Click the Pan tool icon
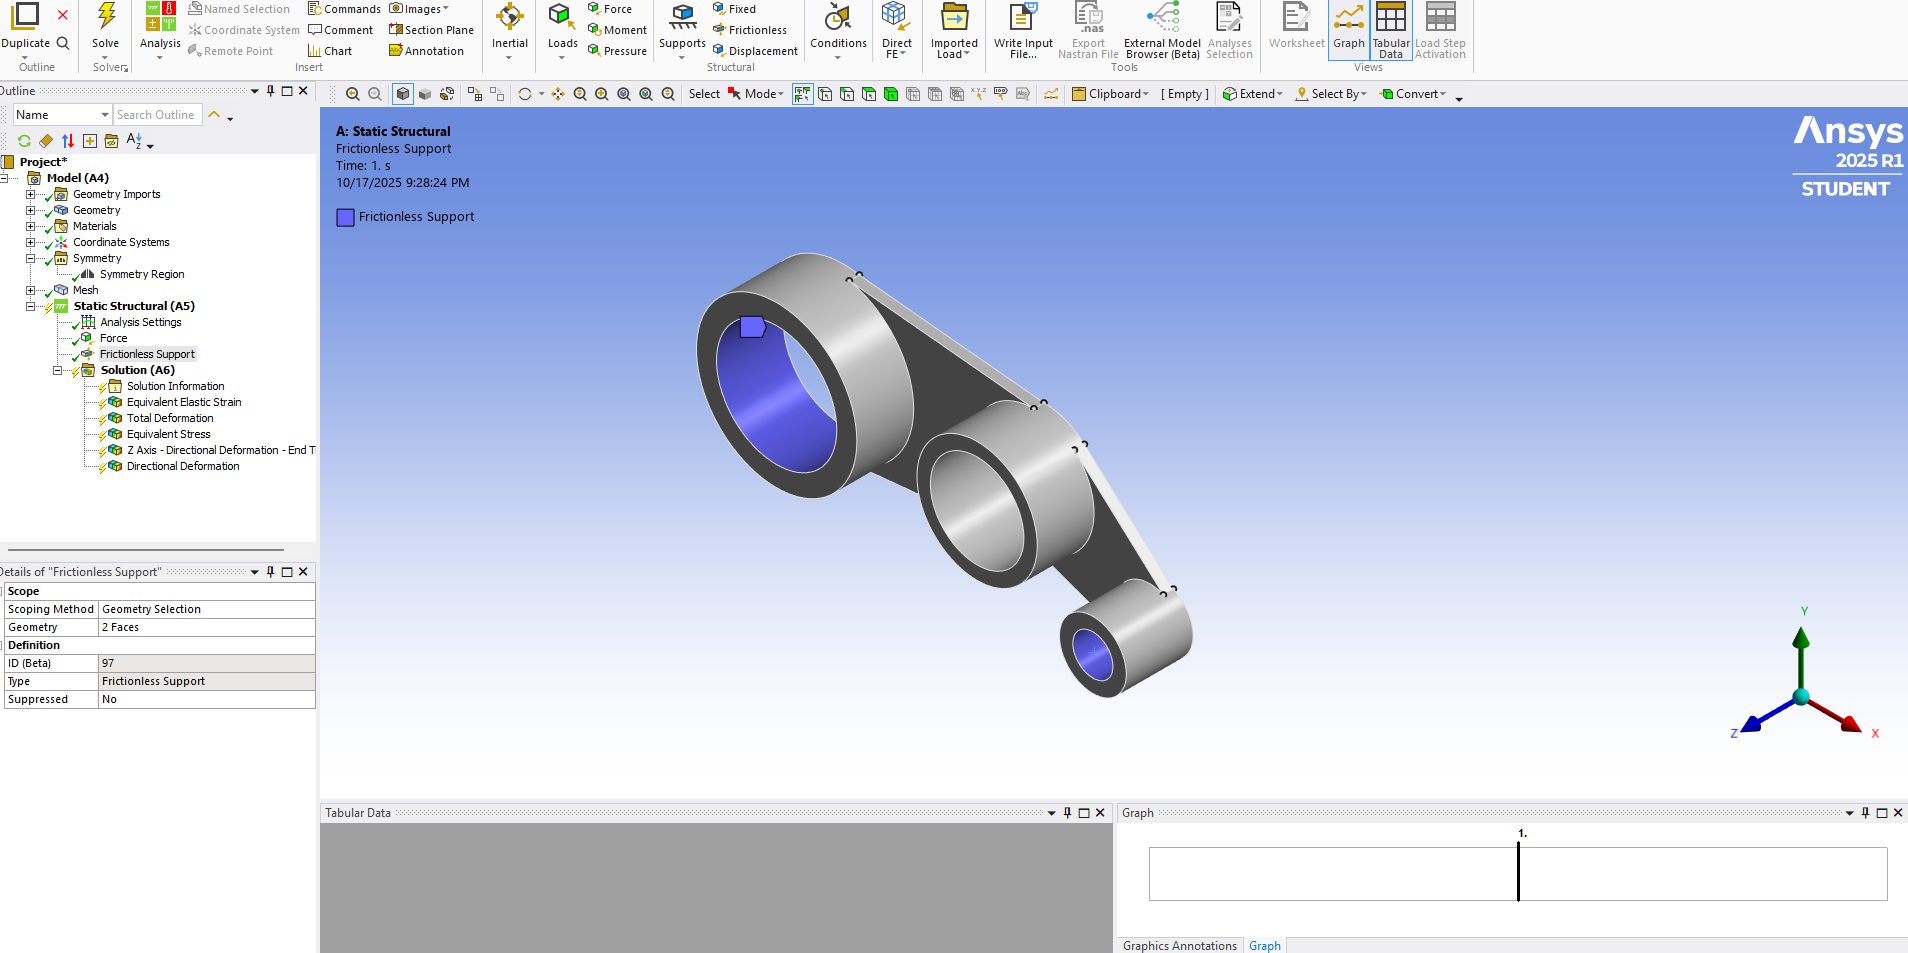 (x=558, y=94)
